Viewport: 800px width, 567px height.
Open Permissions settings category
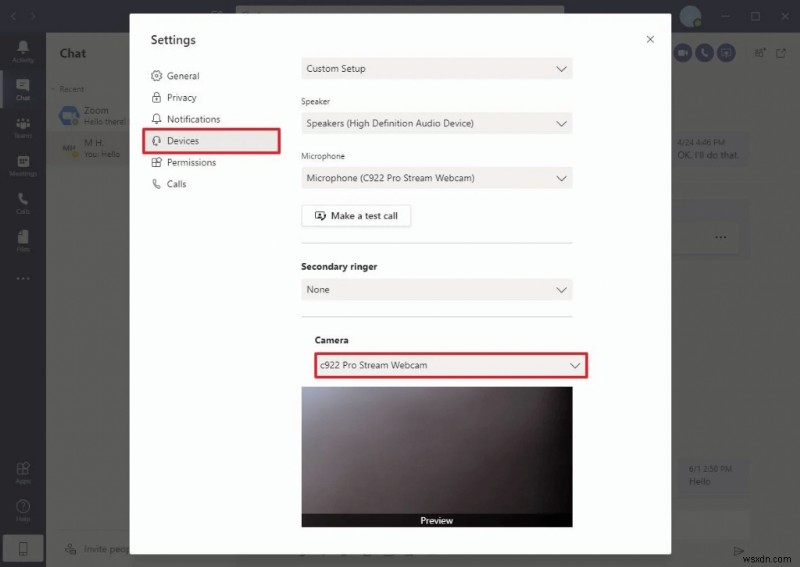point(183,162)
